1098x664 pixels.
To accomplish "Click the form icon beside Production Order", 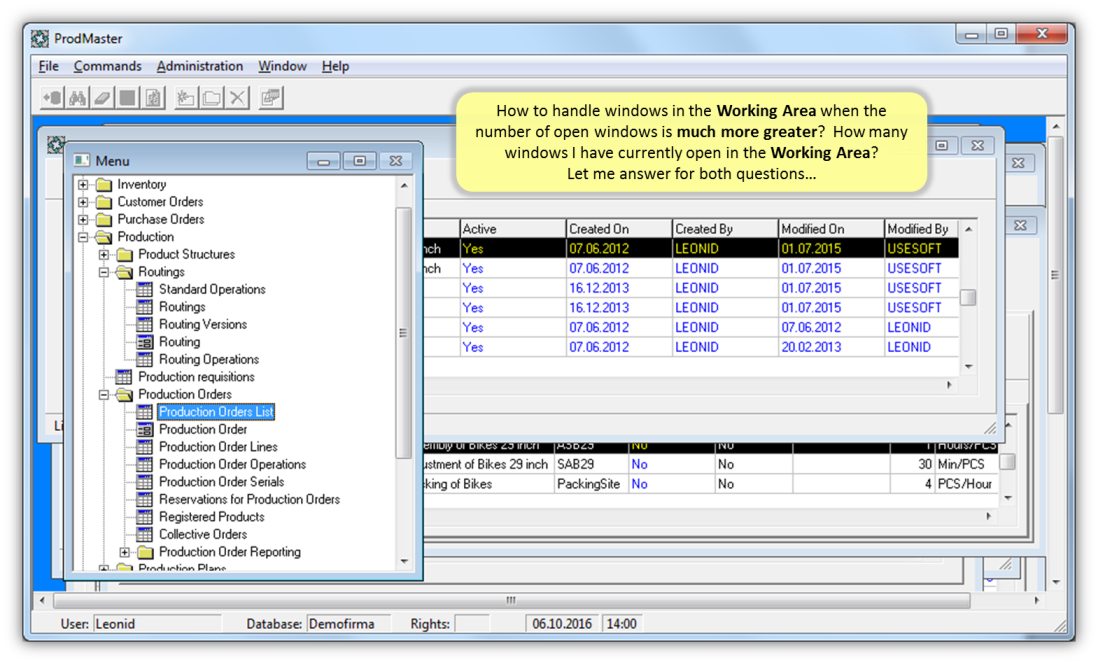I will [145, 429].
